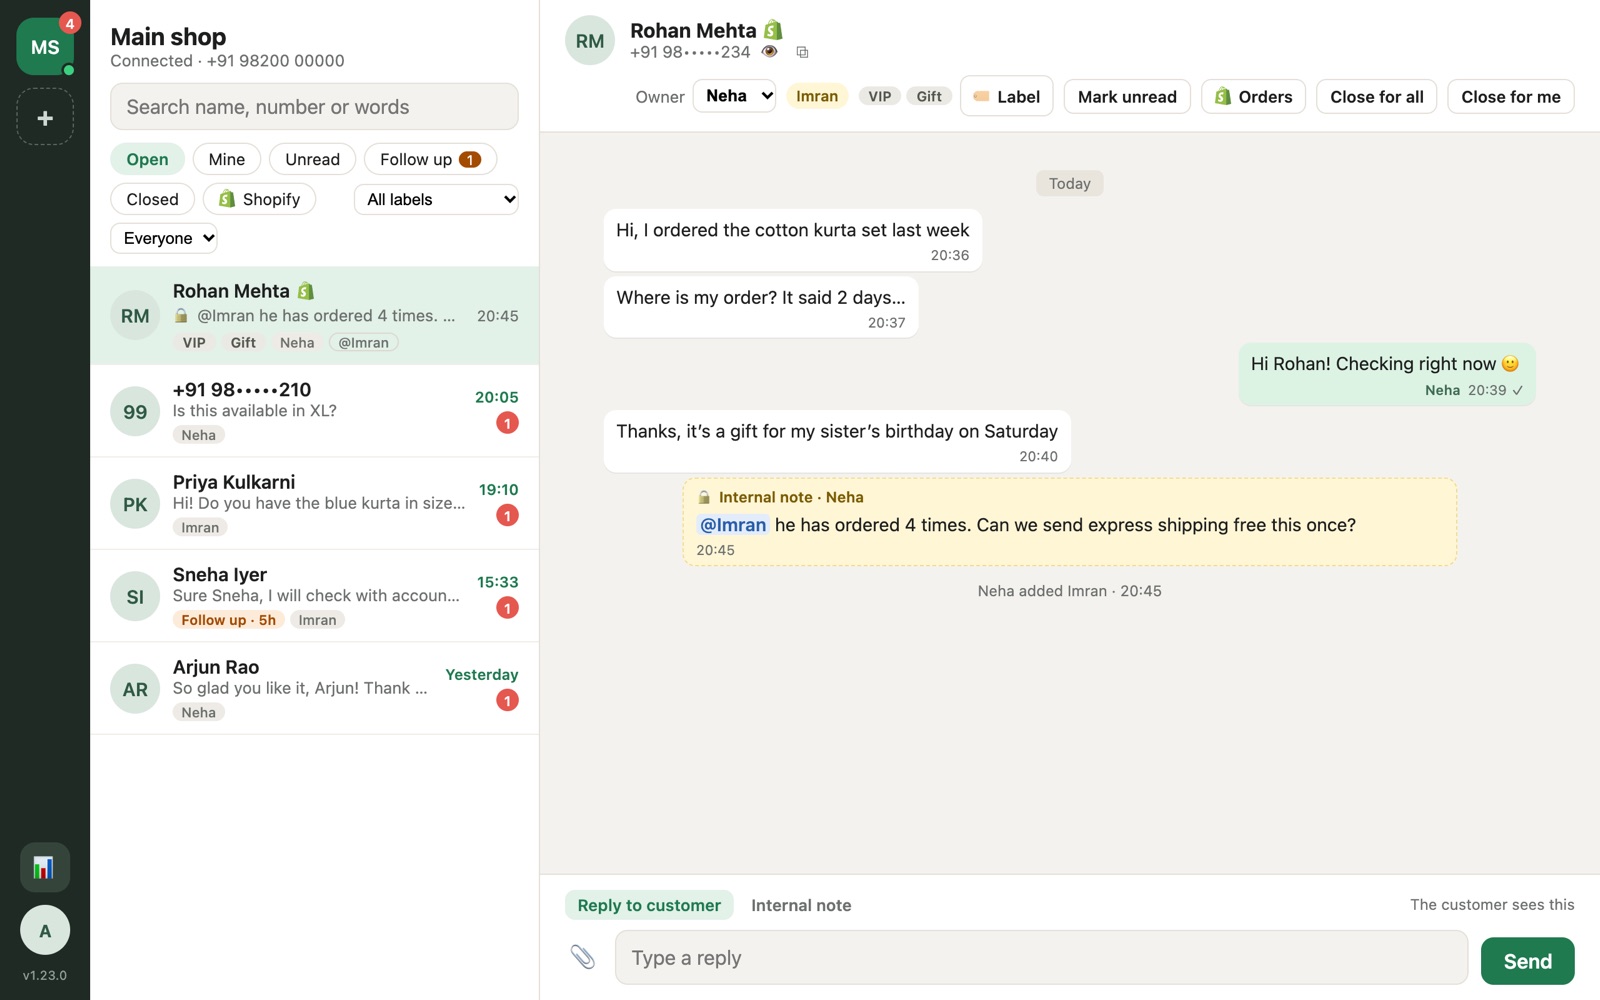1600x1000 pixels.
Task: Send the reply with Send button
Action: [x=1527, y=961]
